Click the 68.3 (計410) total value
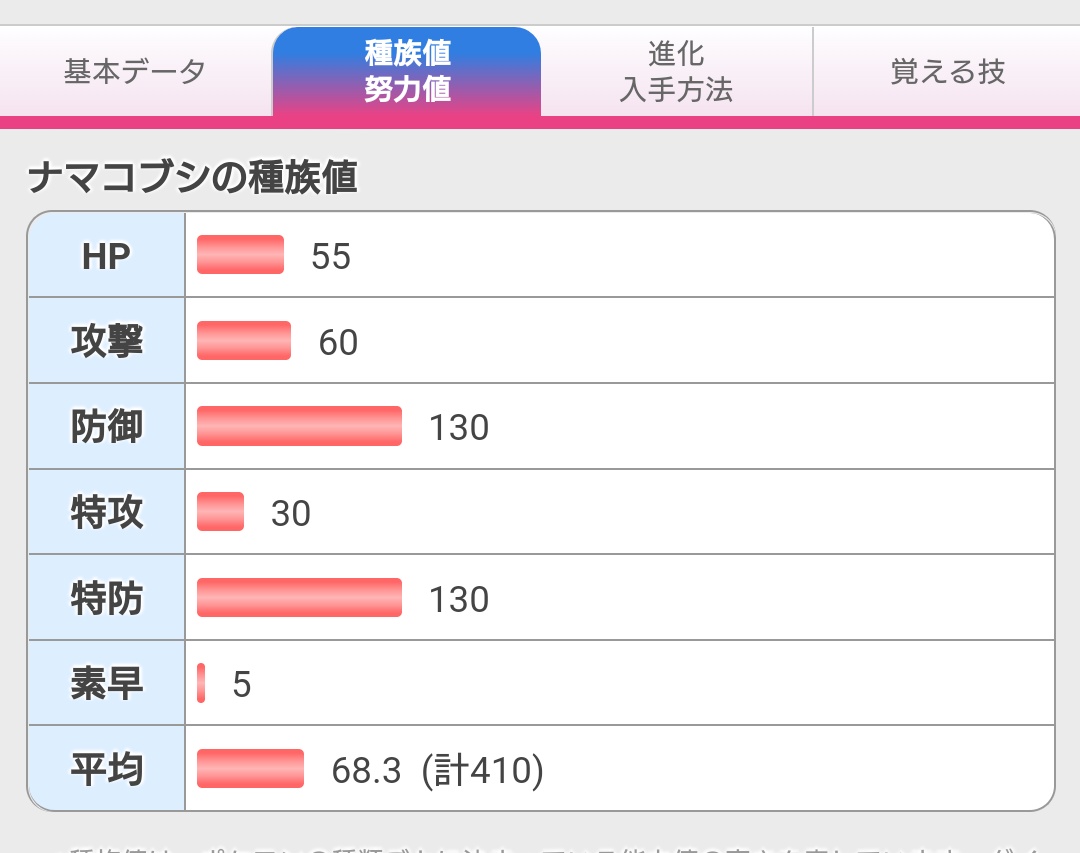The width and height of the screenshot is (1080, 853). (437, 771)
